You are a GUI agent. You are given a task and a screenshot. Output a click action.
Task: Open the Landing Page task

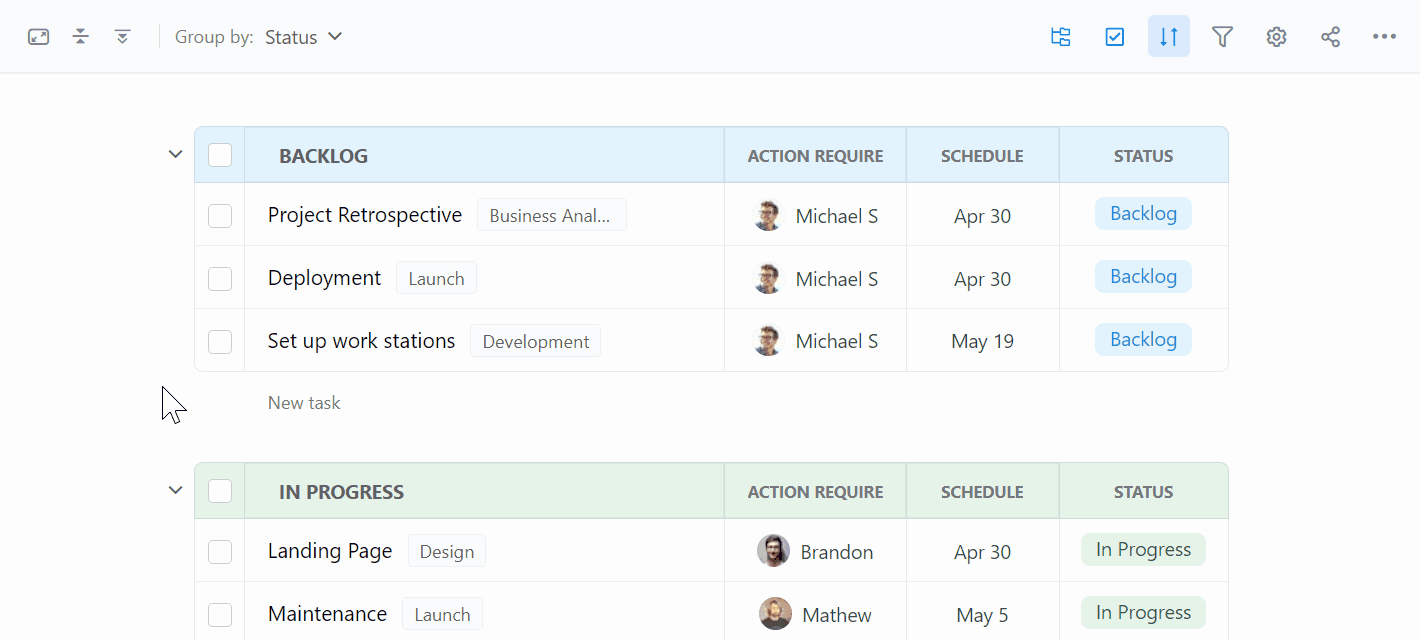(330, 551)
